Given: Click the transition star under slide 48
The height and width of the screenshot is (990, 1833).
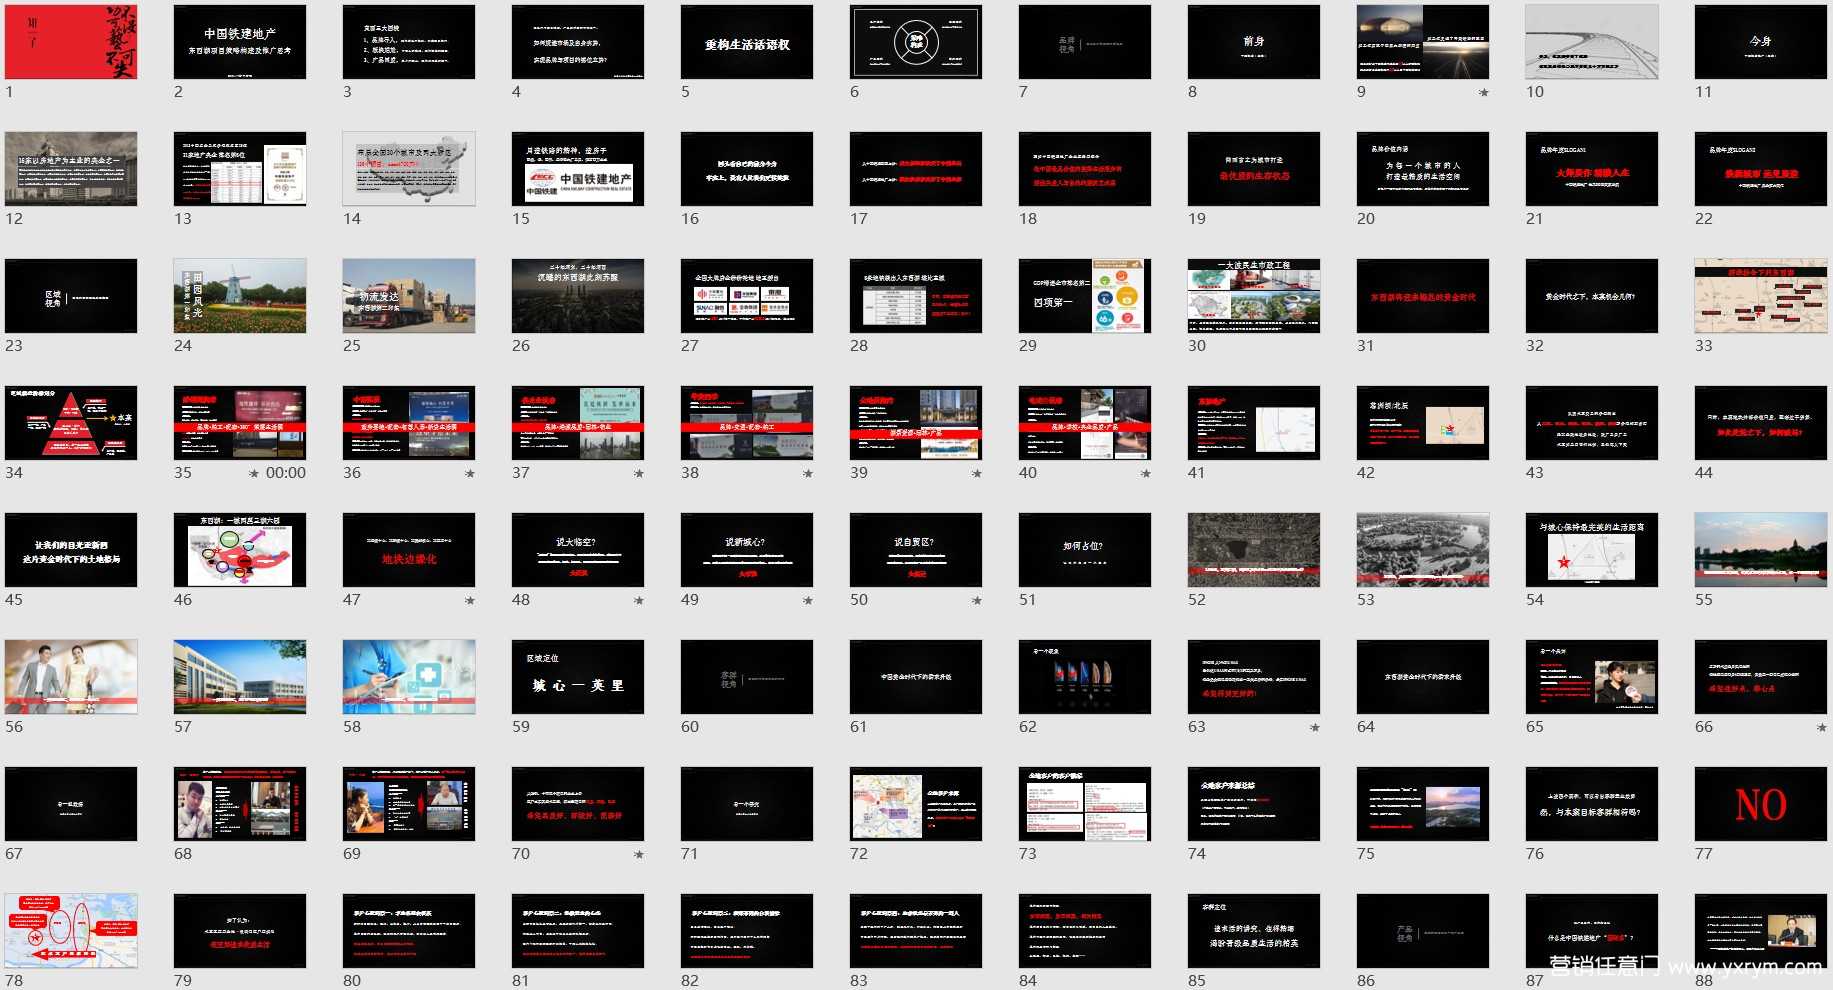Looking at the screenshot, I should 639,600.
